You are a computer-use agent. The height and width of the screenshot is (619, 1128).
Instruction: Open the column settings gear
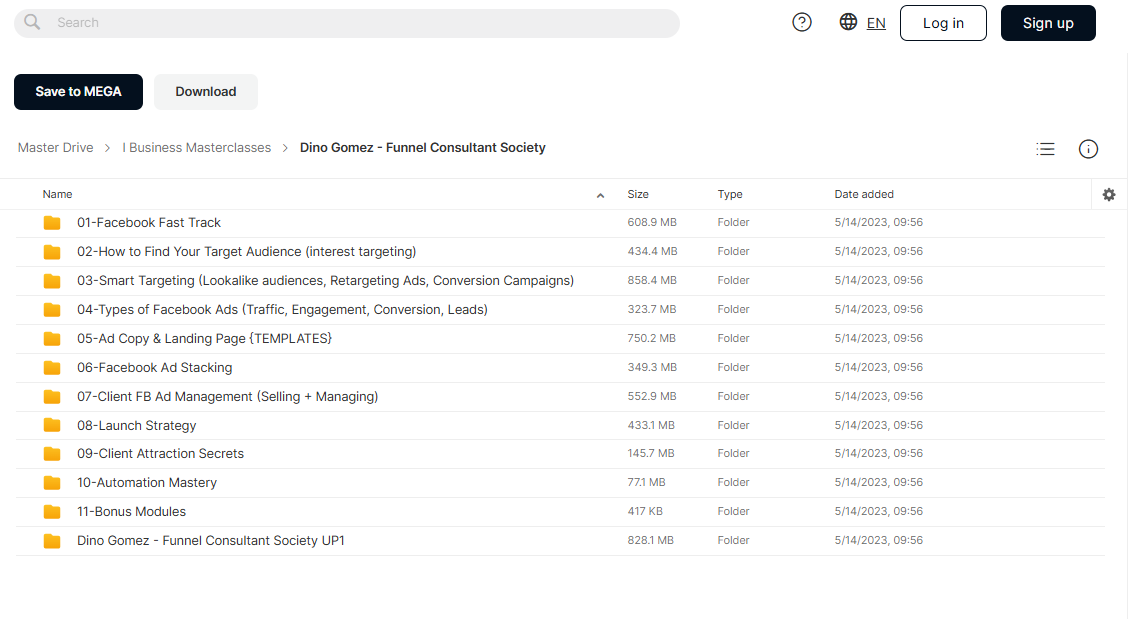[1109, 194]
